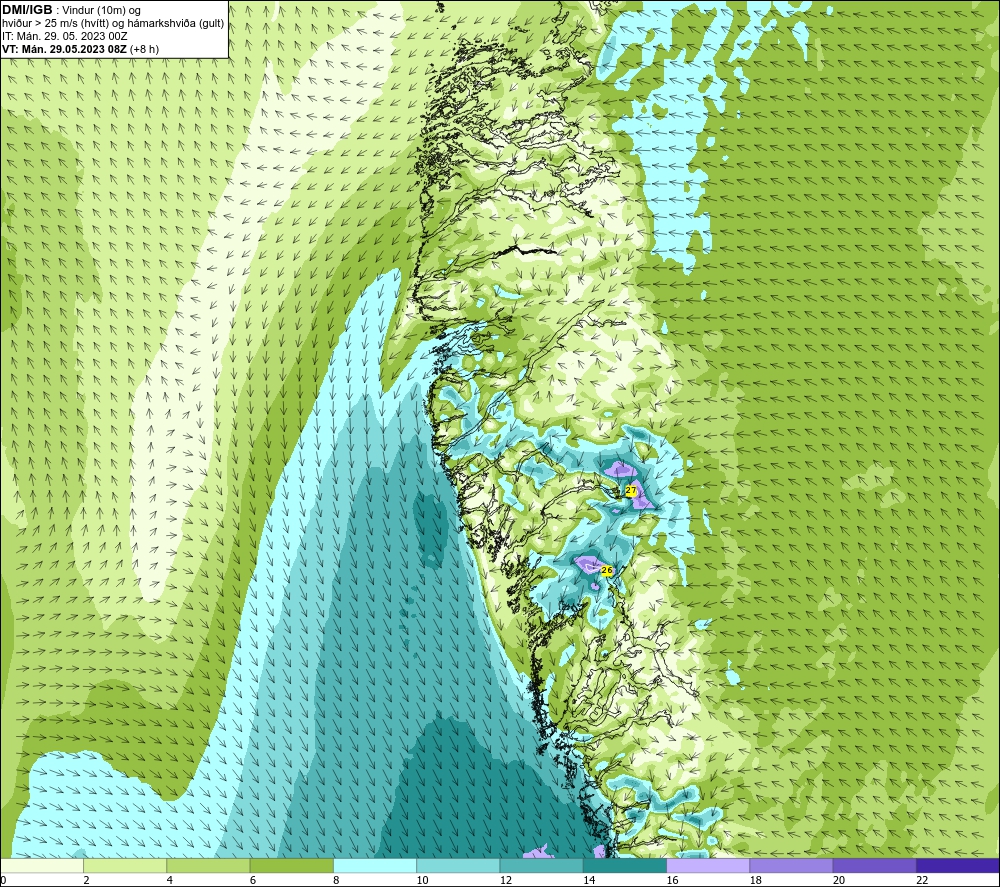The width and height of the screenshot is (1000, 887).
Task: Click the 10–12 m/s turquoise swatch
Action: click(458, 865)
